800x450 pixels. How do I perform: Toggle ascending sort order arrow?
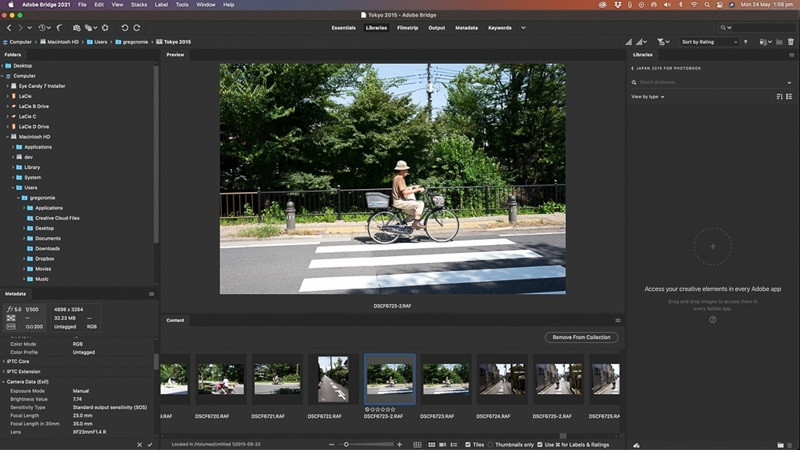tap(745, 42)
